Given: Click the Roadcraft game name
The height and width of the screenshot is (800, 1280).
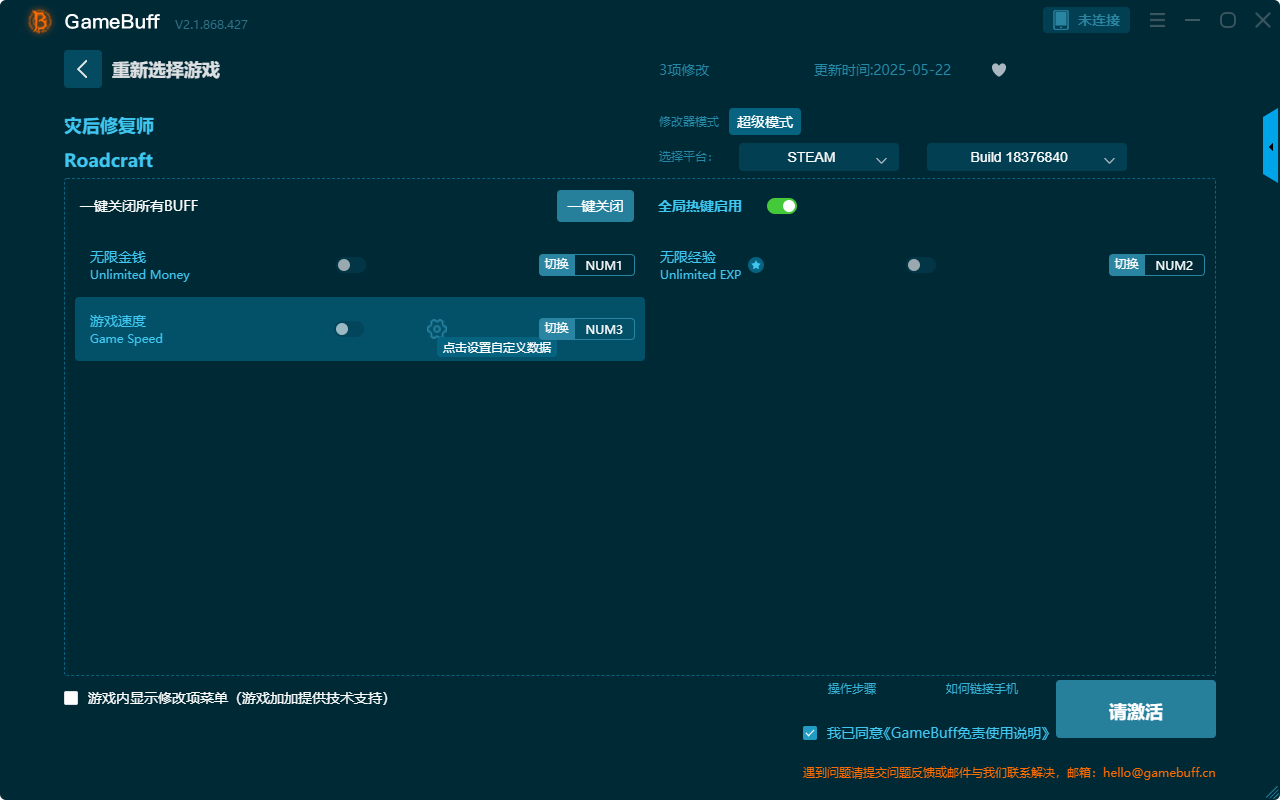Looking at the screenshot, I should click(x=109, y=160).
